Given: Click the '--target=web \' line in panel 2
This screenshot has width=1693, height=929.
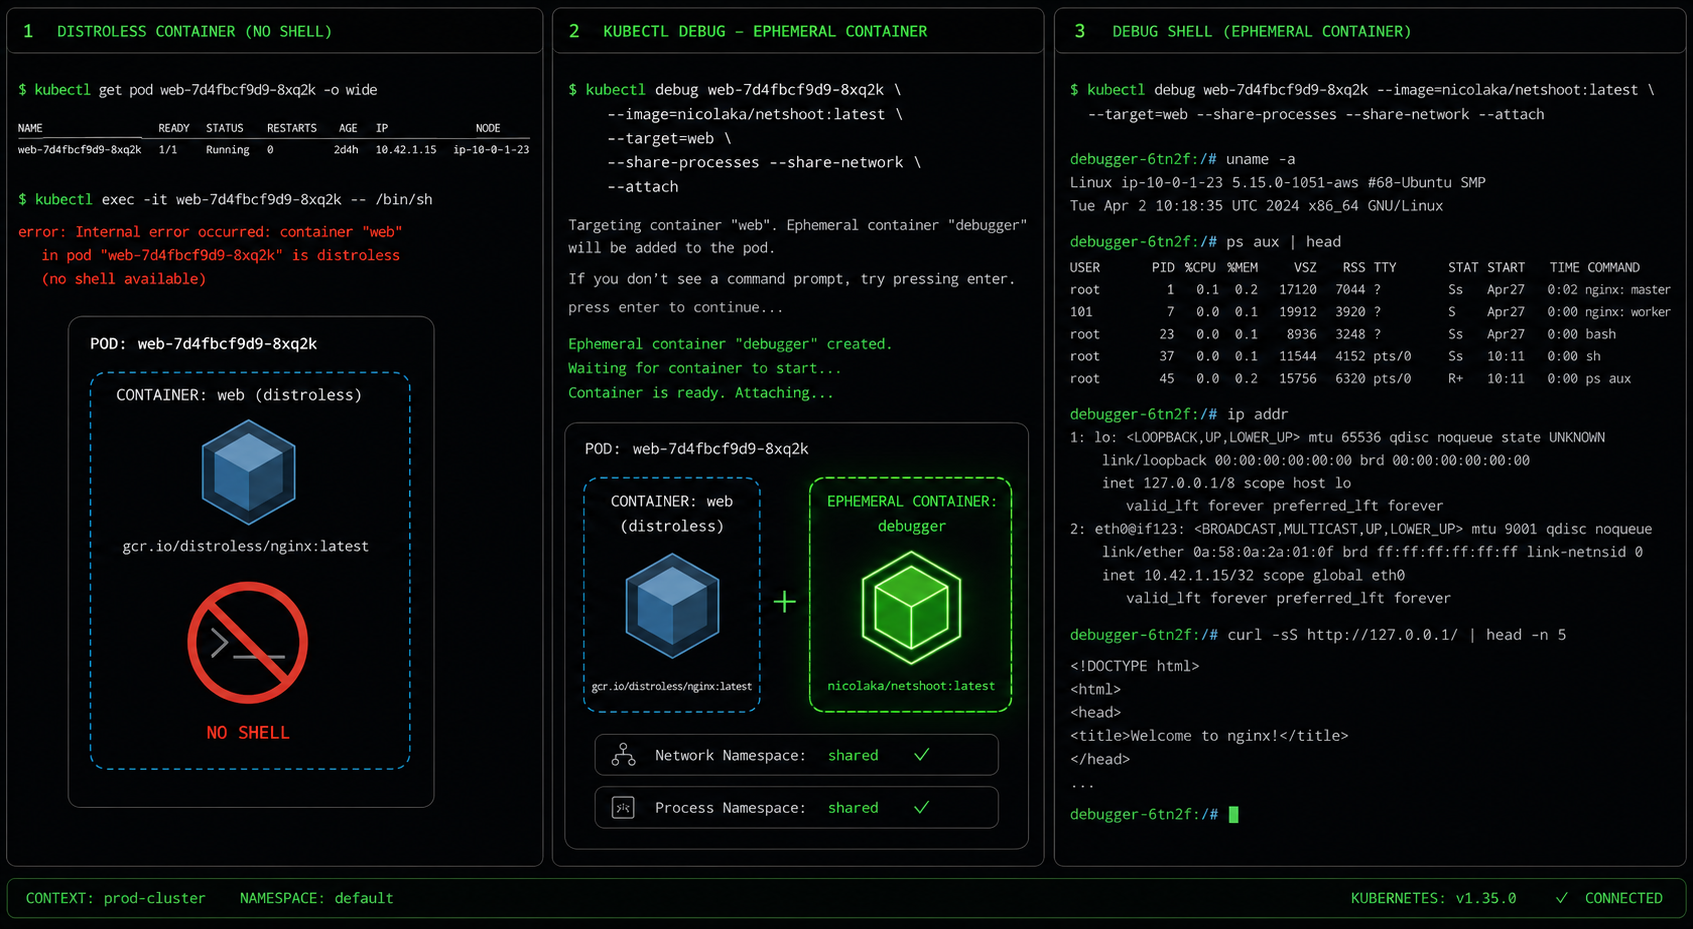Looking at the screenshot, I should point(668,138).
